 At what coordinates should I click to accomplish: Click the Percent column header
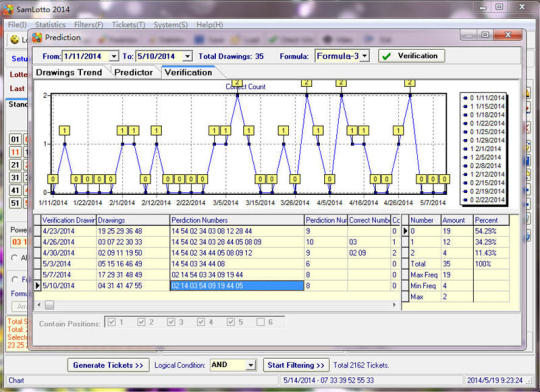(x=491, y=220)
